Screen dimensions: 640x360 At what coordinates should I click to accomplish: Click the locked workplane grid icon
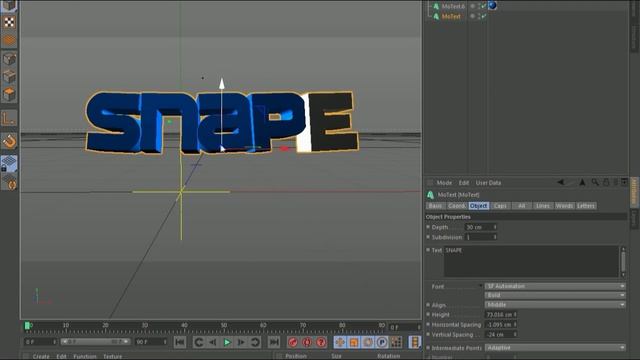[9, 163]
